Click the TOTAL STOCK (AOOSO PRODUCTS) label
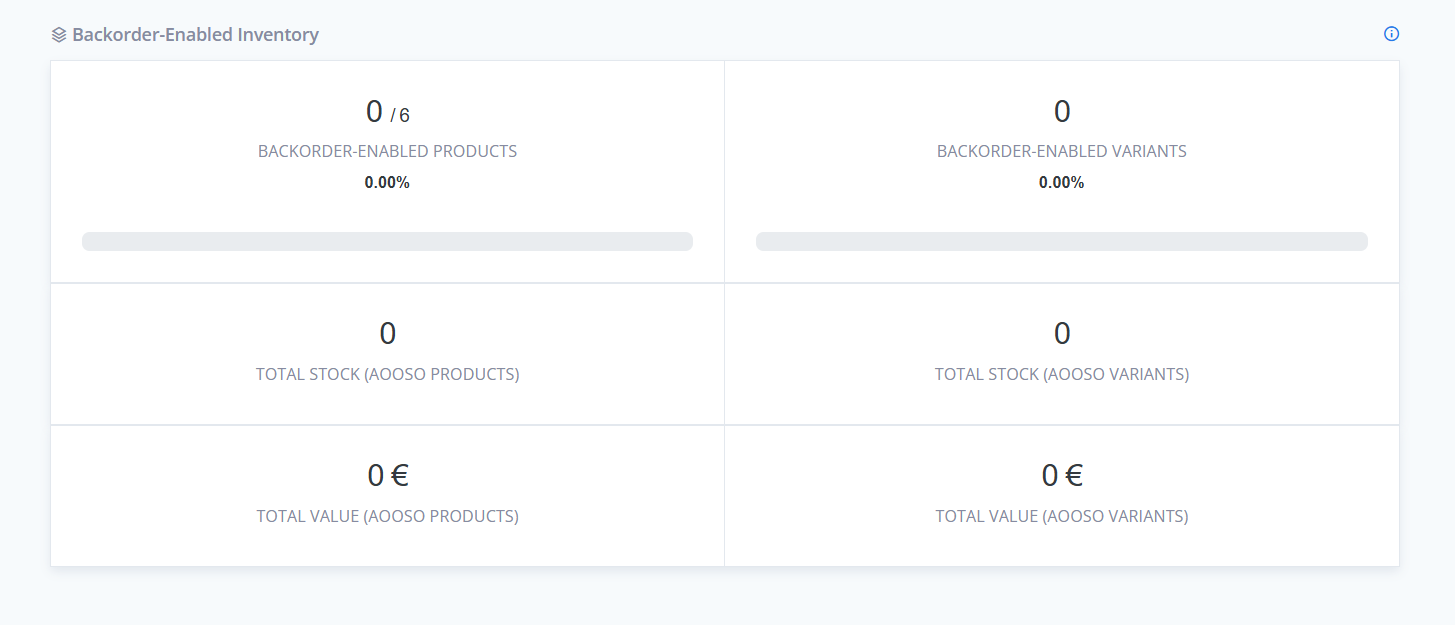 tap(387, 374)
